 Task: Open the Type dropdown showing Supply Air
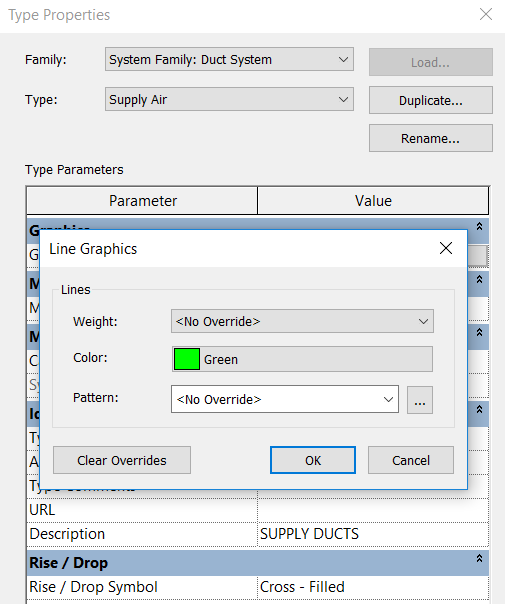(229, 99)
